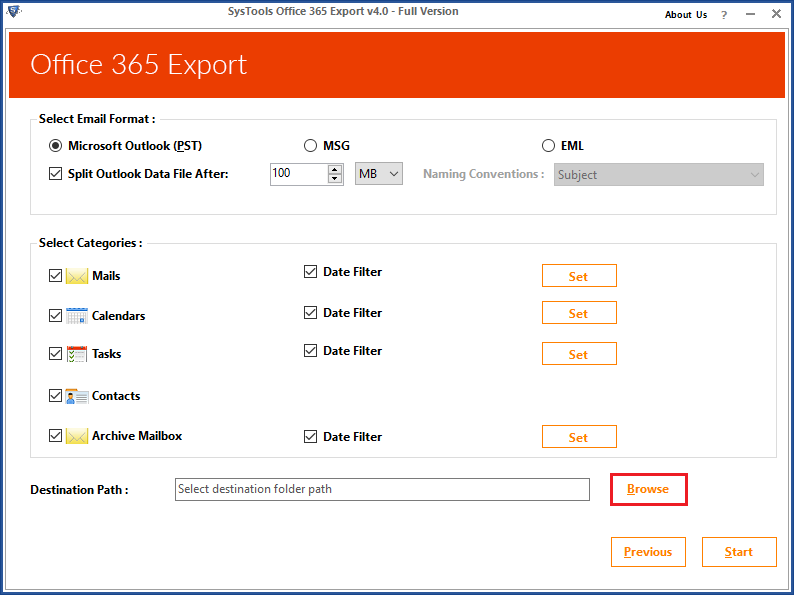Click the destination folder path field

382,489
